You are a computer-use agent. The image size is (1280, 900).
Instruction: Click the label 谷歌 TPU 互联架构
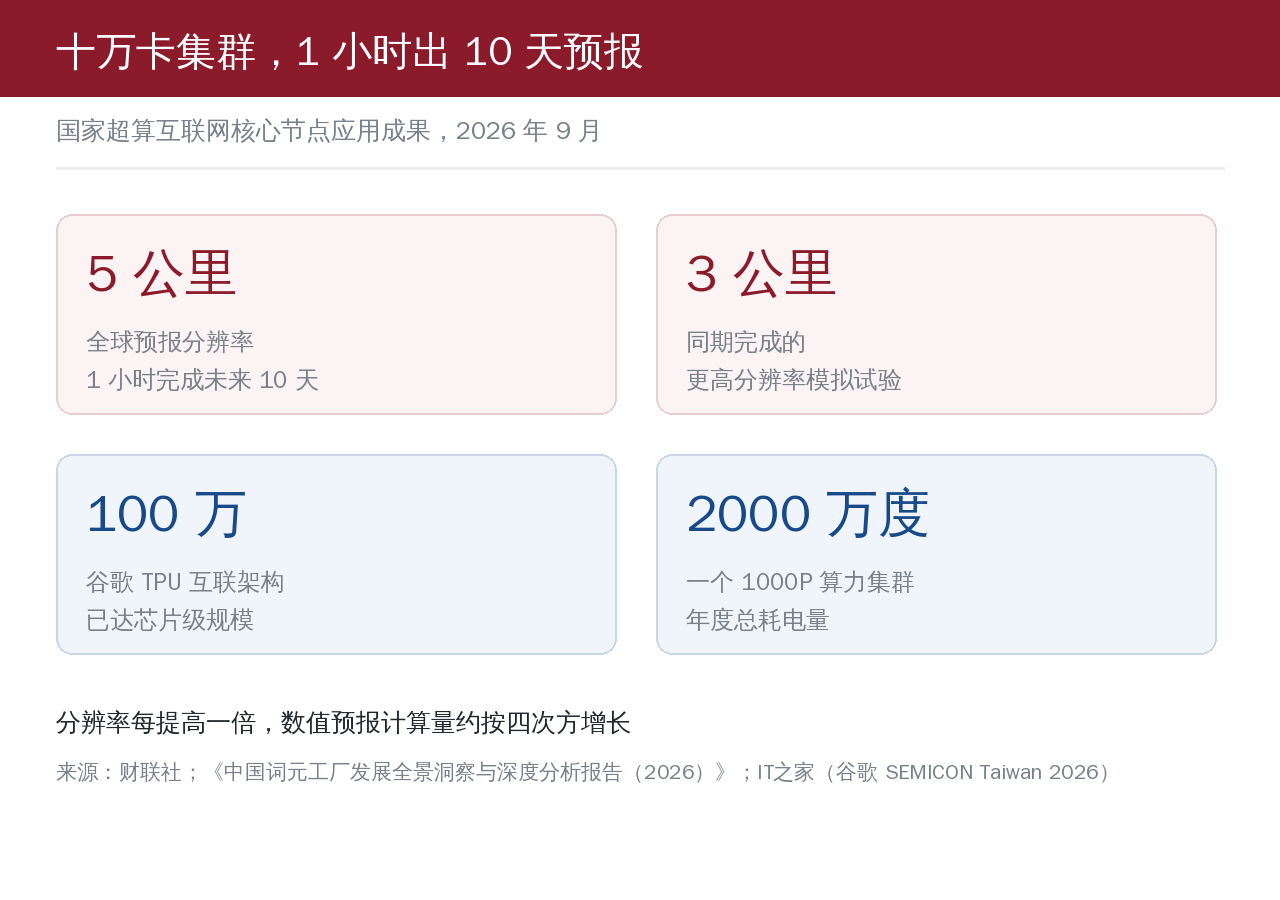185,582
